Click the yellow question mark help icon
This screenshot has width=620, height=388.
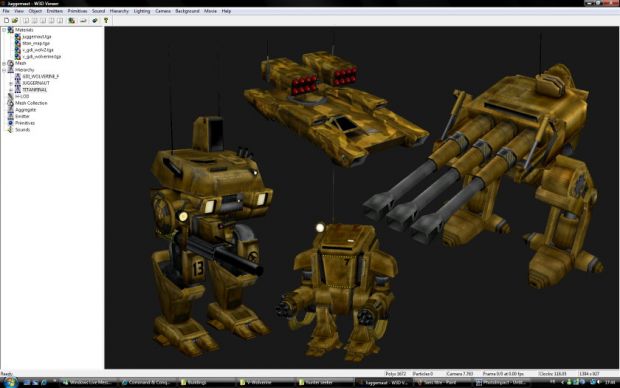(x=106, y=20)
